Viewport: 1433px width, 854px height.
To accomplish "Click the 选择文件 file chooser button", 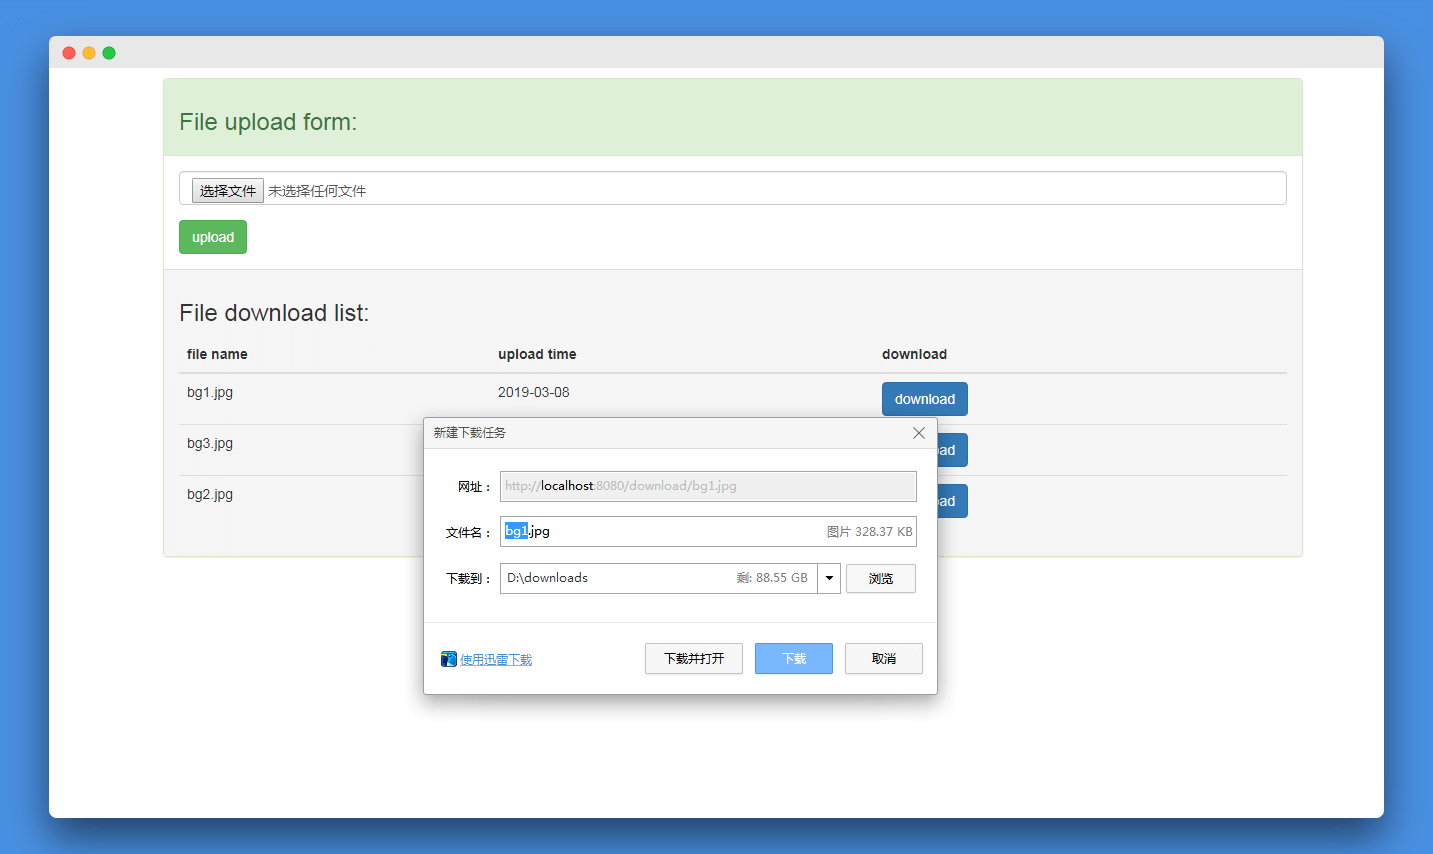I will pyautogui.click(x=227, y=190).
